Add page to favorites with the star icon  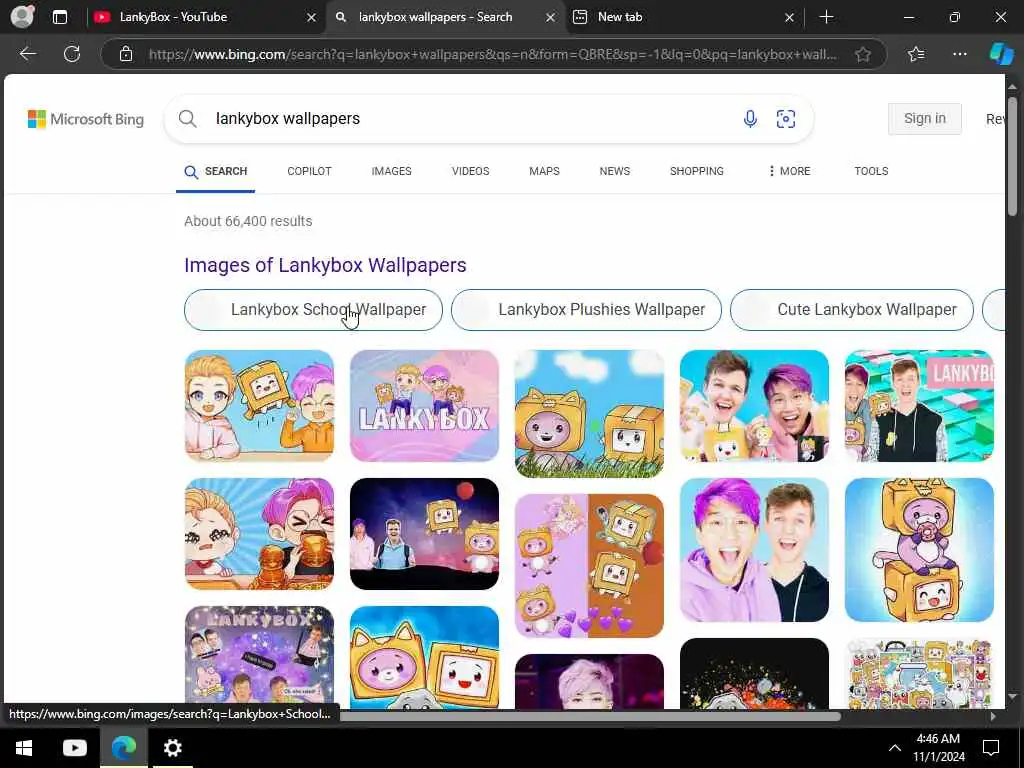point(863,54)
